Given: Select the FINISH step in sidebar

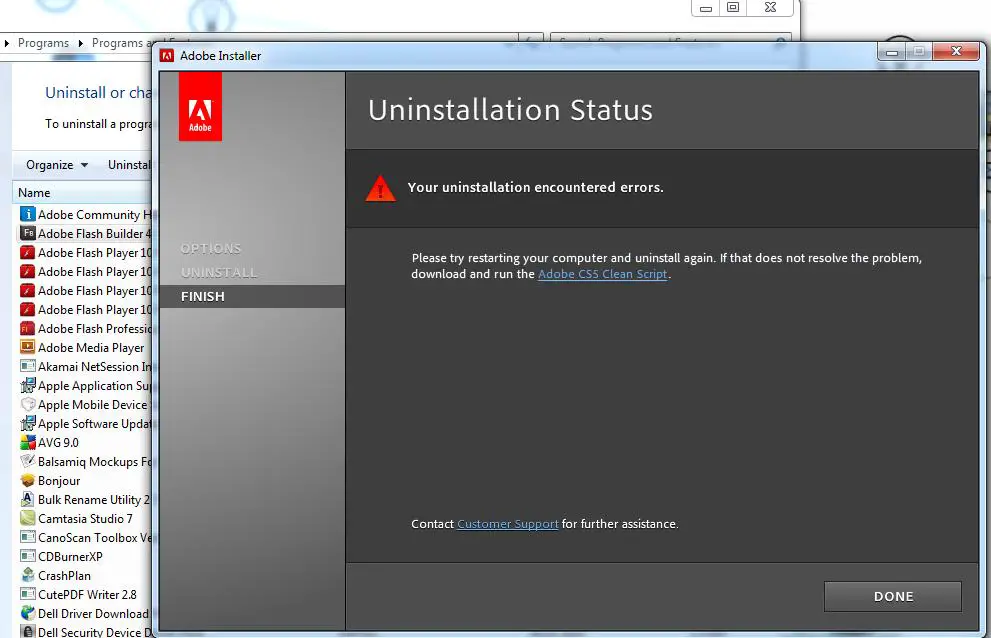Looking at the screenshot, I should pos(203,297).
